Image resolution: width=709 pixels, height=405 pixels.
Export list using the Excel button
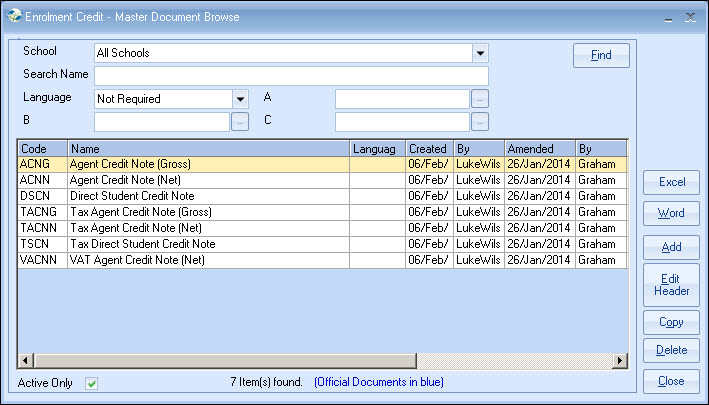pos(671,182)
